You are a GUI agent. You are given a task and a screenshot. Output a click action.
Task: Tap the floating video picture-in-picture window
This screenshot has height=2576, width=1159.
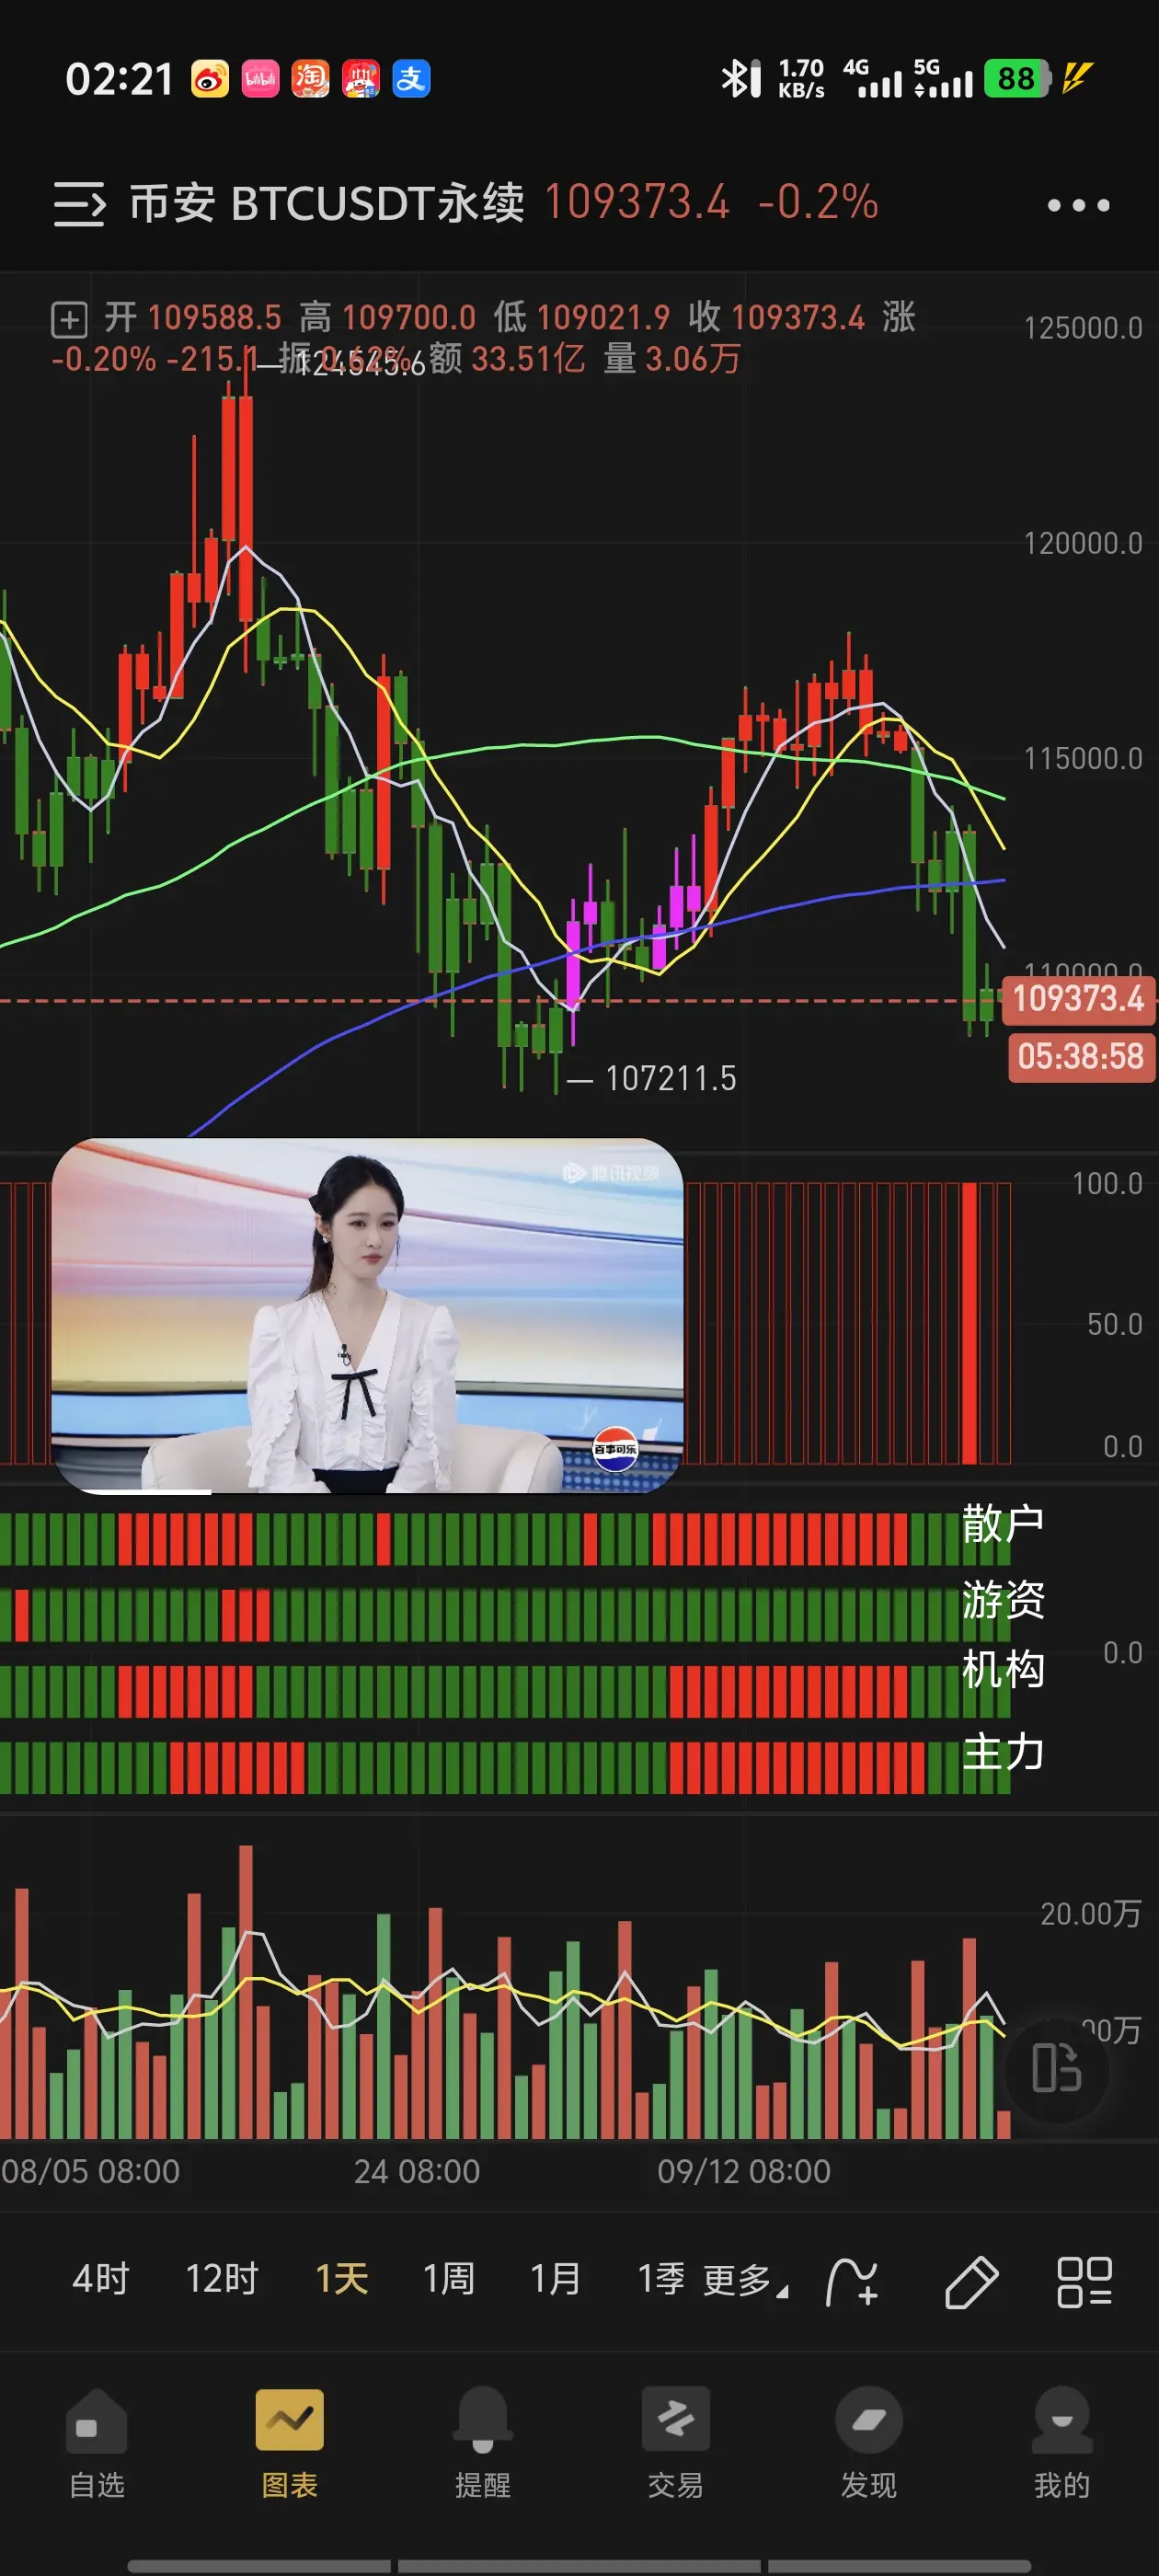(367, 1316)
